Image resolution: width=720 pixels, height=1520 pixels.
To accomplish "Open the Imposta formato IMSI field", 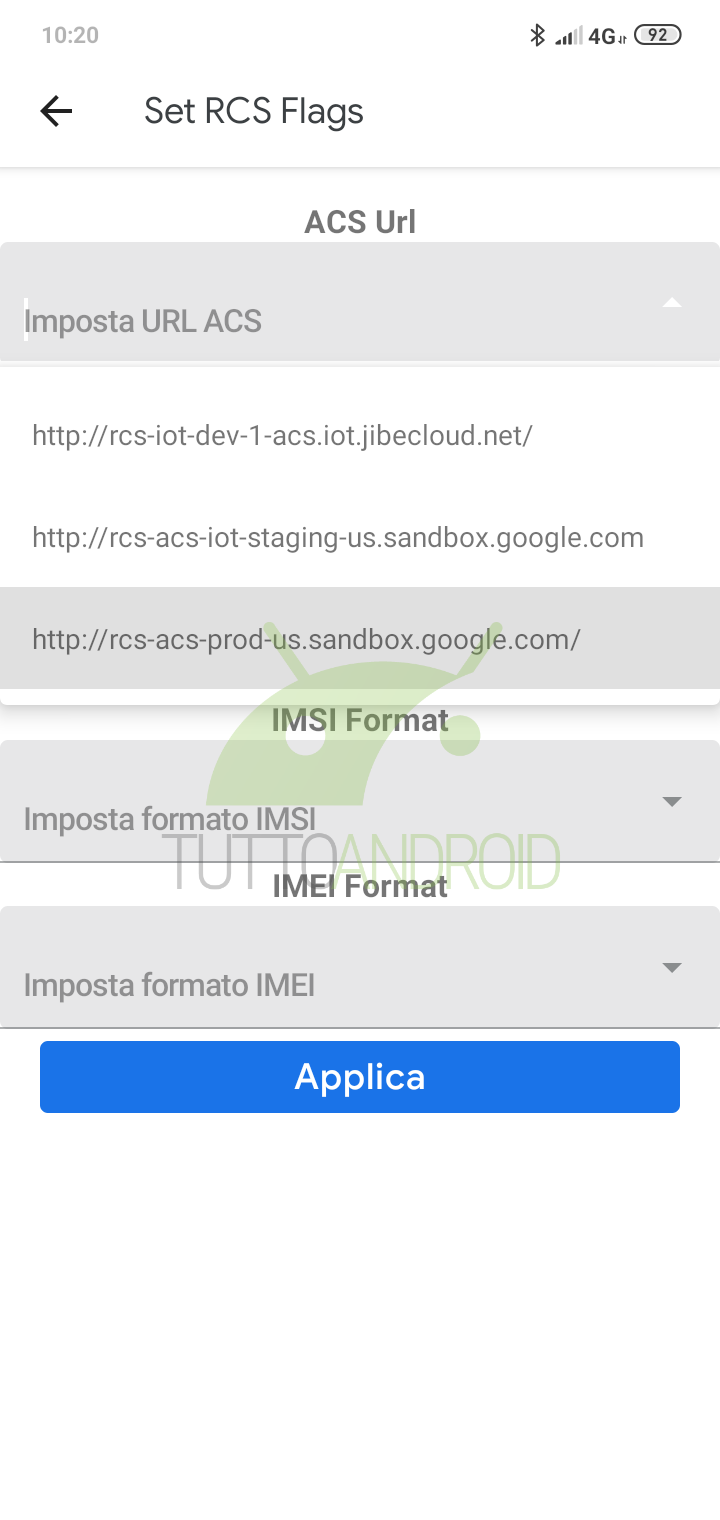I will click(x=360, y=801).
